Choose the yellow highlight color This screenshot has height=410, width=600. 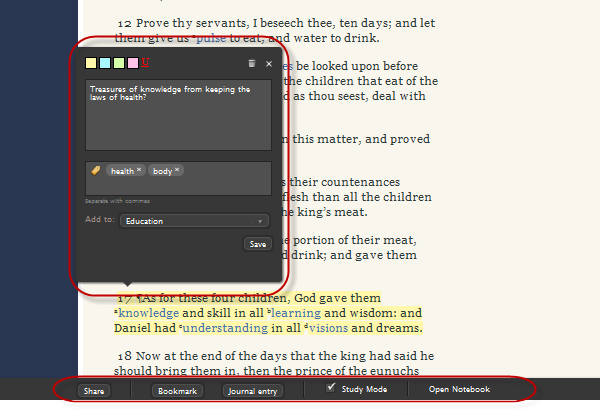(x=91, y=63)
